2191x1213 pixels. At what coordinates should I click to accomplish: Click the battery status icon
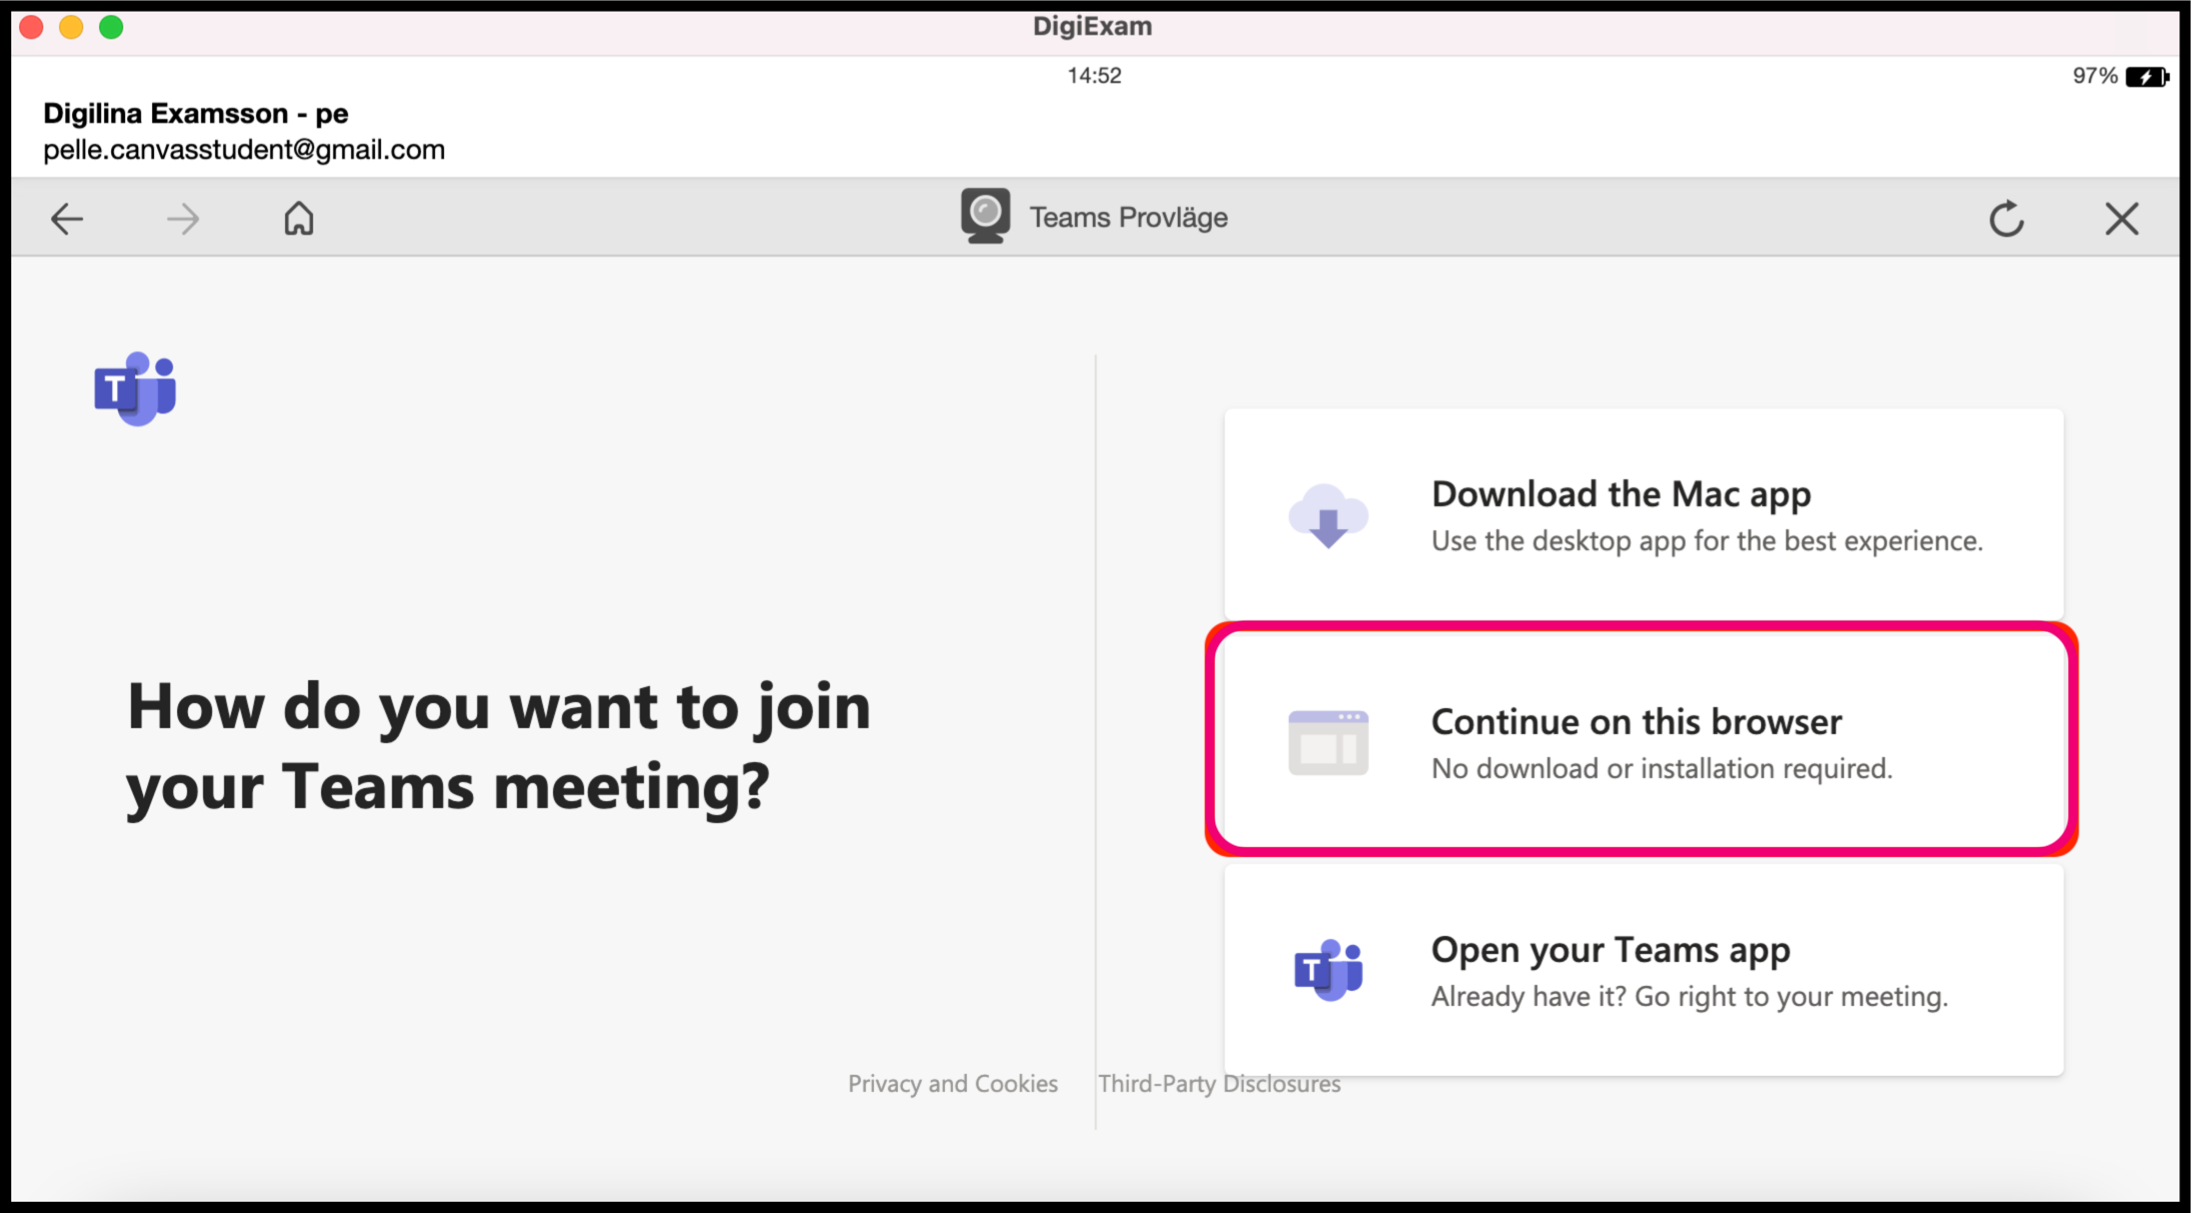click(x=2146, y=77)
